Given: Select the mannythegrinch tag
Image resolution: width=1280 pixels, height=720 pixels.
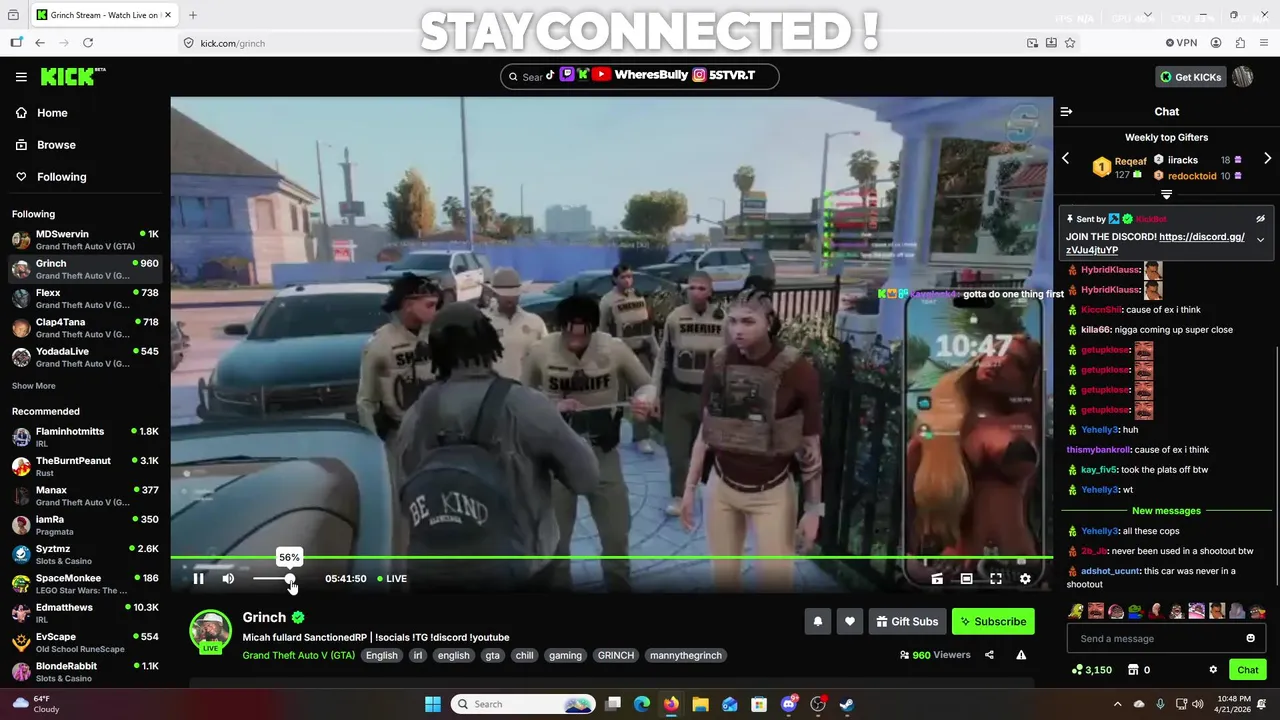Looking at the screenshot, I should coord(685,656).
